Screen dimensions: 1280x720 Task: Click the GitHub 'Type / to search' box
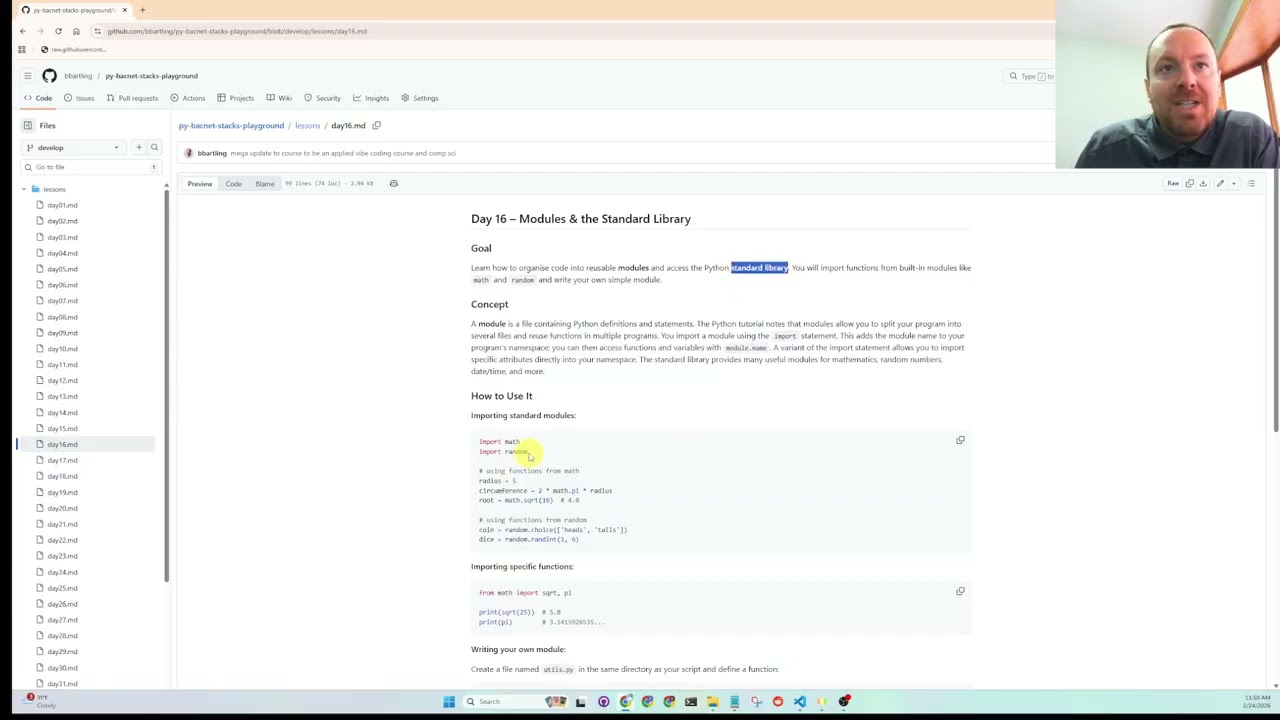point(1030,76)
